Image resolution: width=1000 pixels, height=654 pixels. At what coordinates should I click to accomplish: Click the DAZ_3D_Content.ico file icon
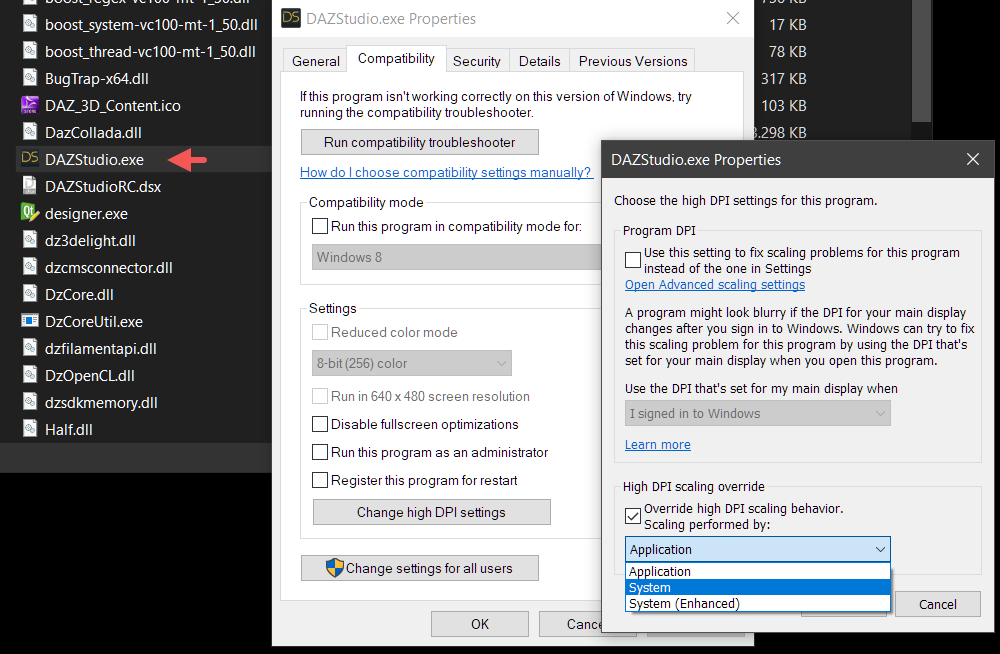coord(30,105)
